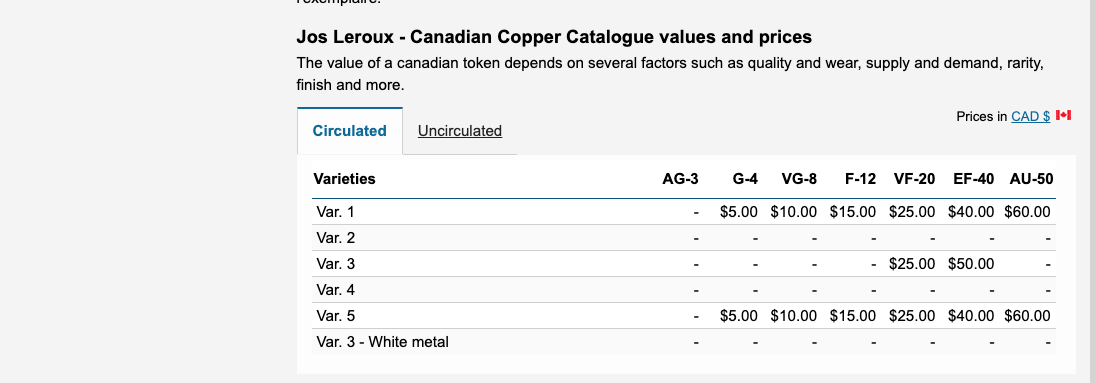
Task: Click the G-4 grade column header
Action: click(x=745, y=179)
